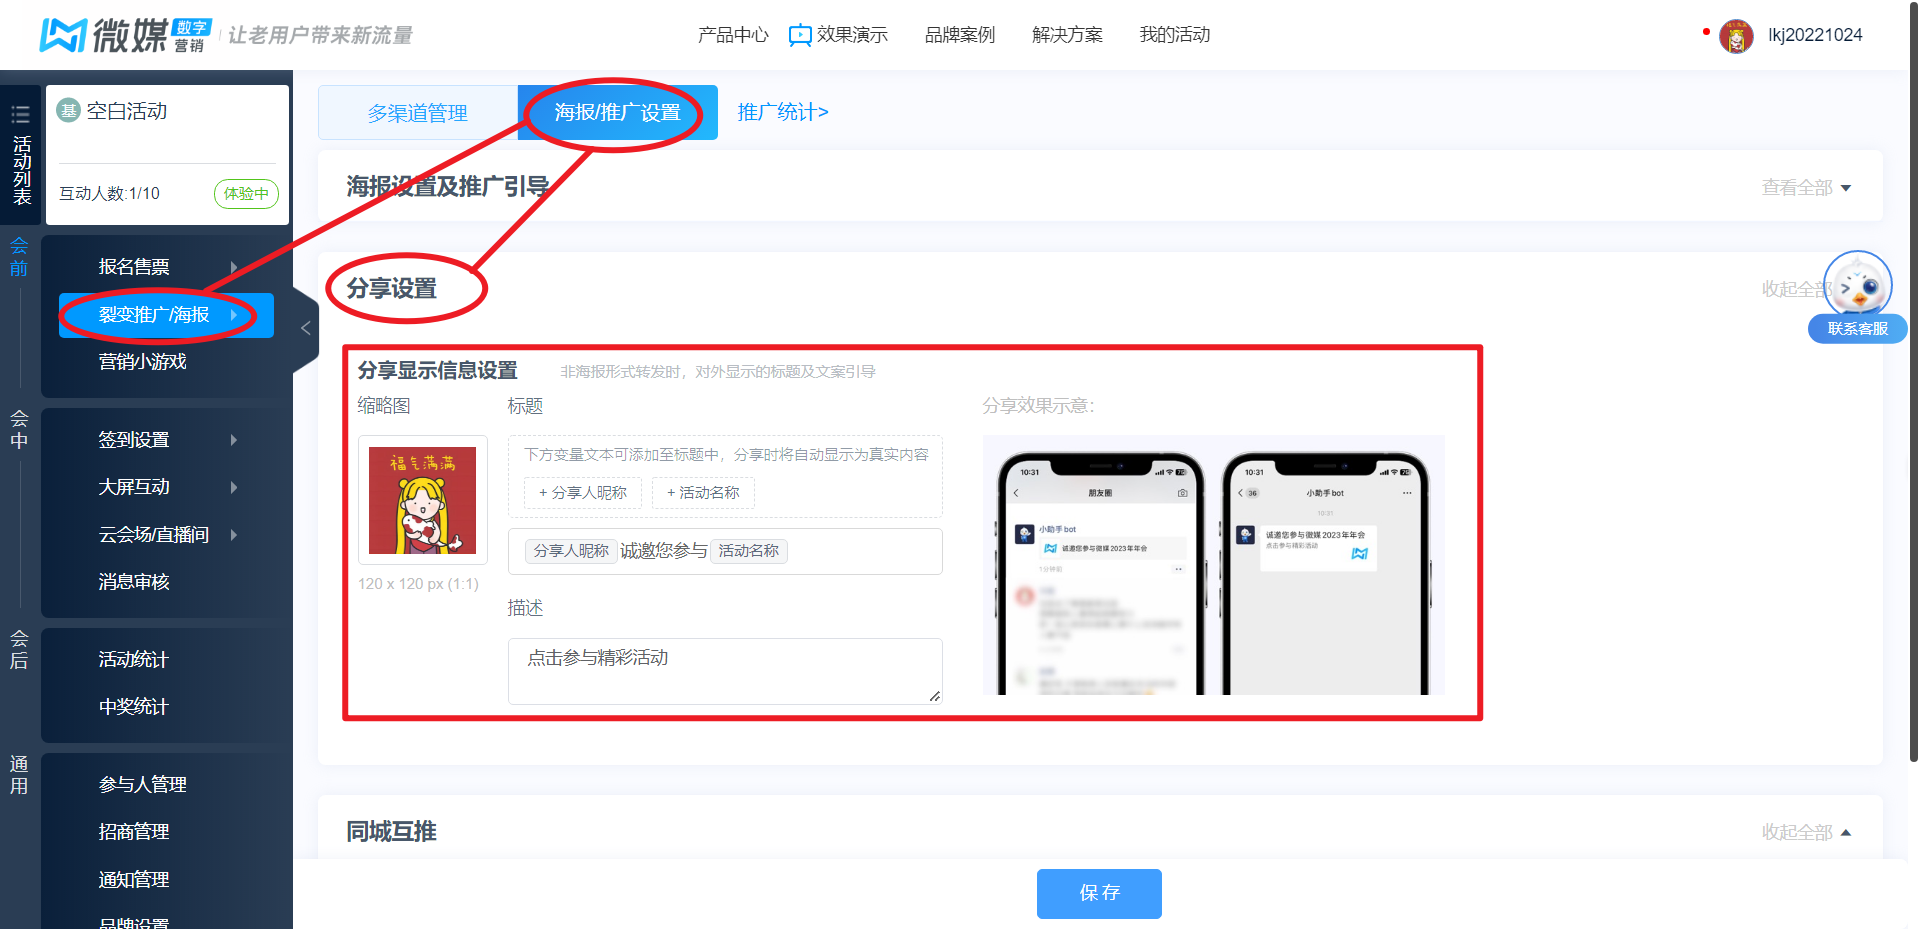Click the 小助手 bot chat preview image
Image resolution: width=1920 pixels, height=929 pixels.
pos(1326,573)
